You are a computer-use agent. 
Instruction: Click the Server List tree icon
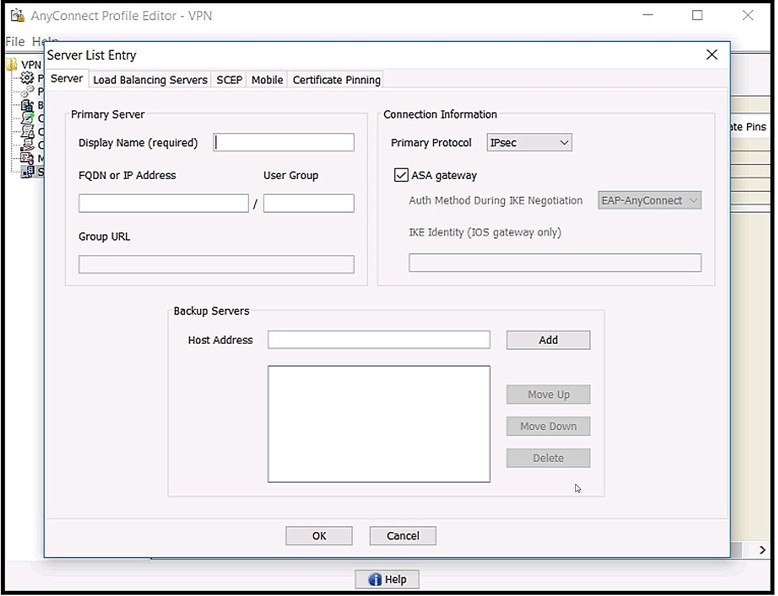(27, 171)
